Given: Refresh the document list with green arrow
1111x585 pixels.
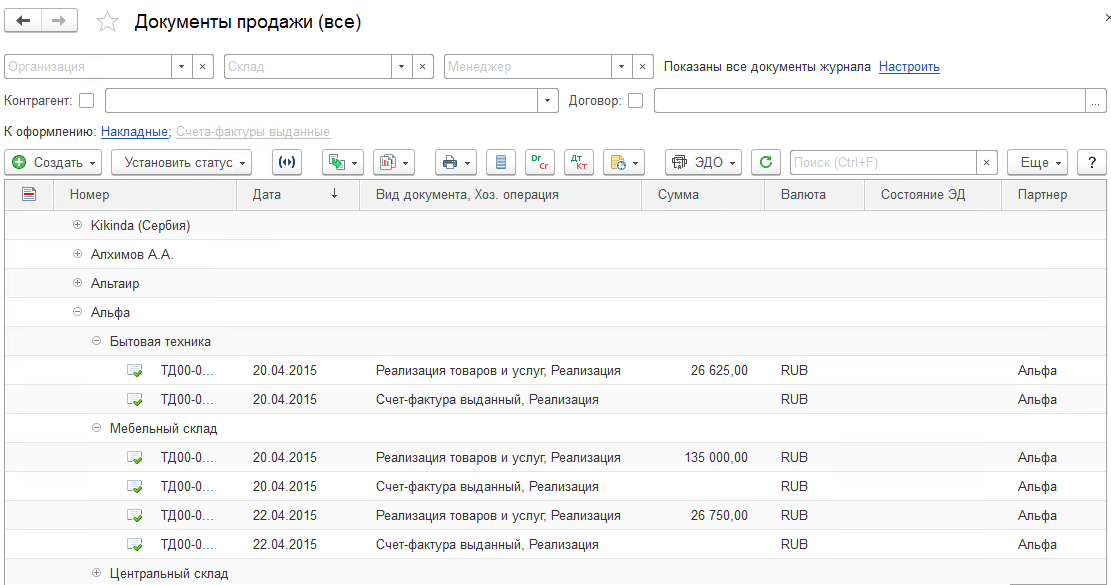Looking at the screenshot, I should tap(765, 162).
